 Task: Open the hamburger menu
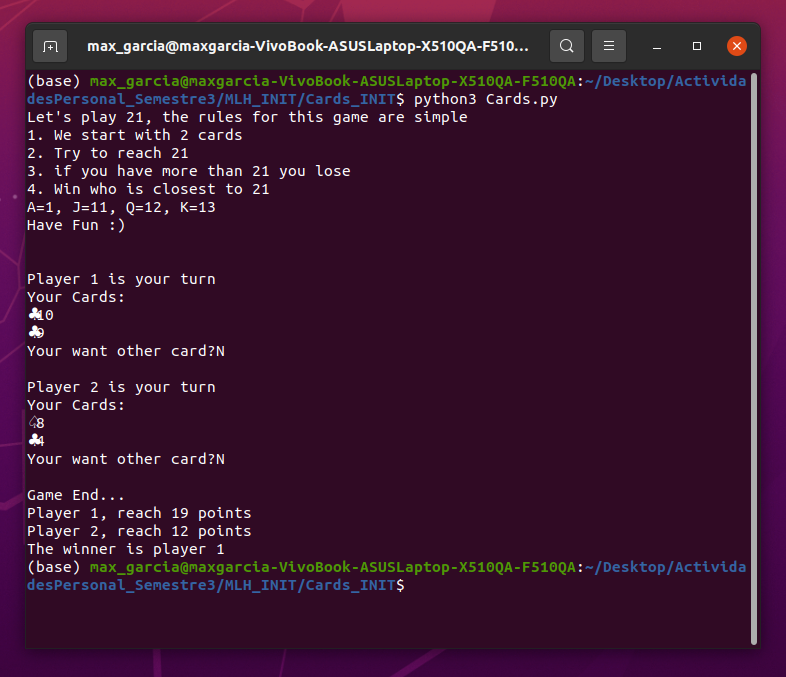pos(609,46)
